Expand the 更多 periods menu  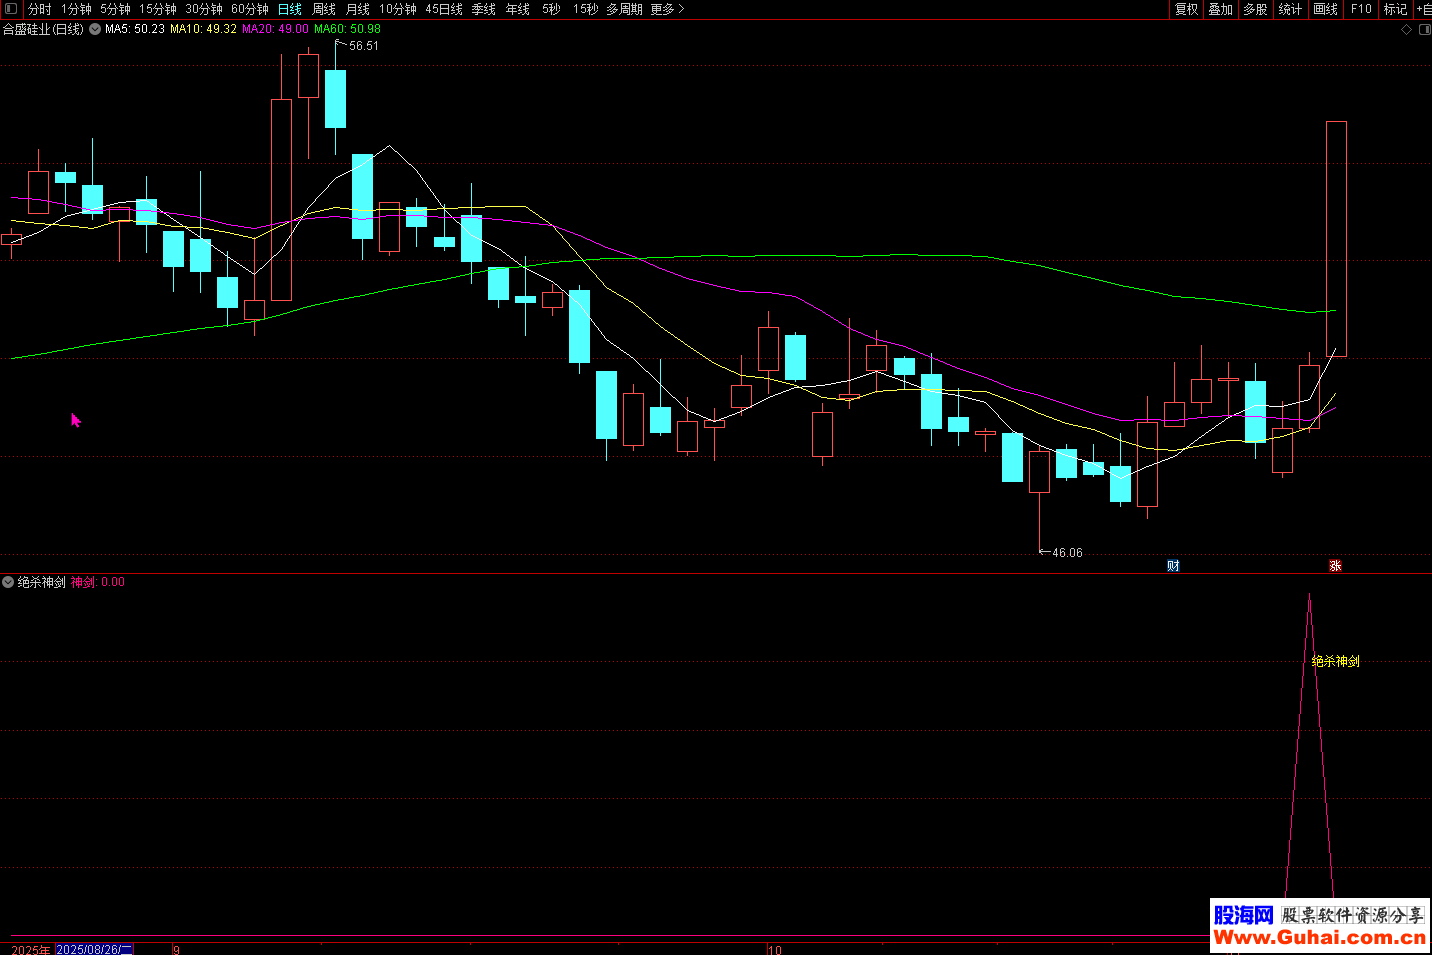667,9
